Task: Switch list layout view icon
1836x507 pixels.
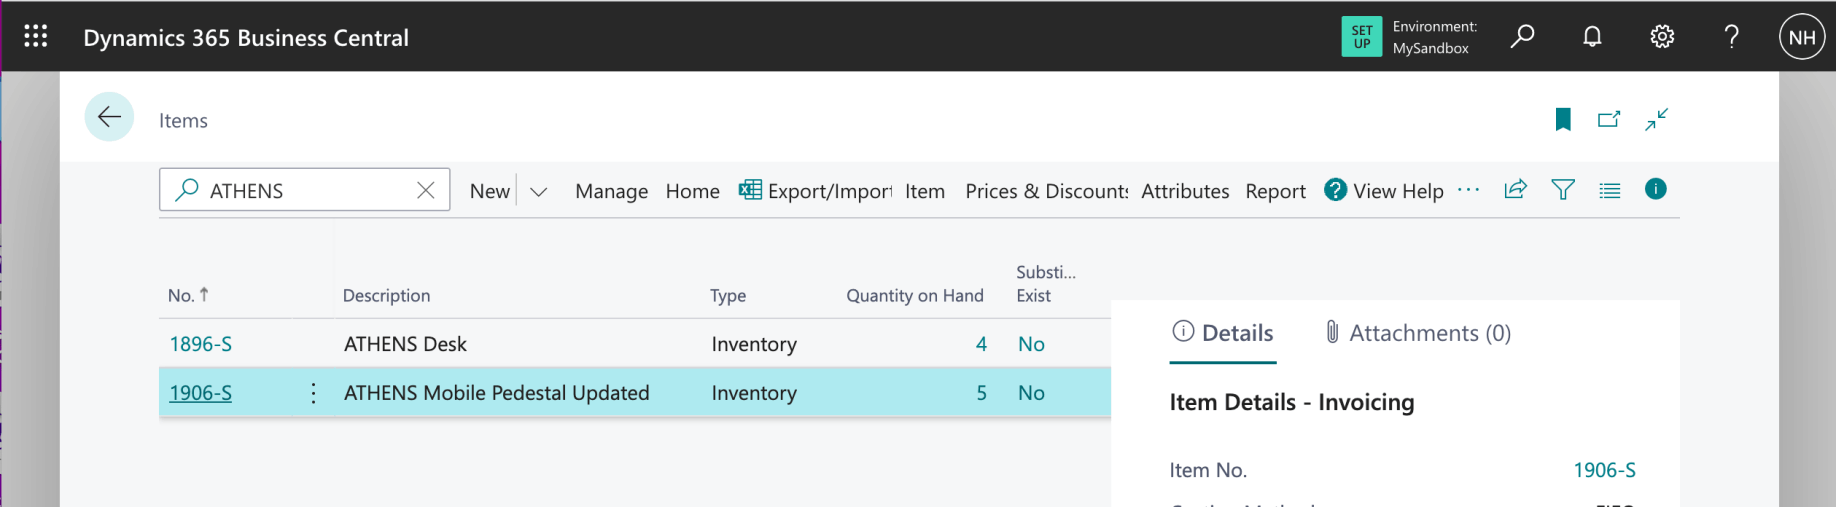Action: 1609,190
